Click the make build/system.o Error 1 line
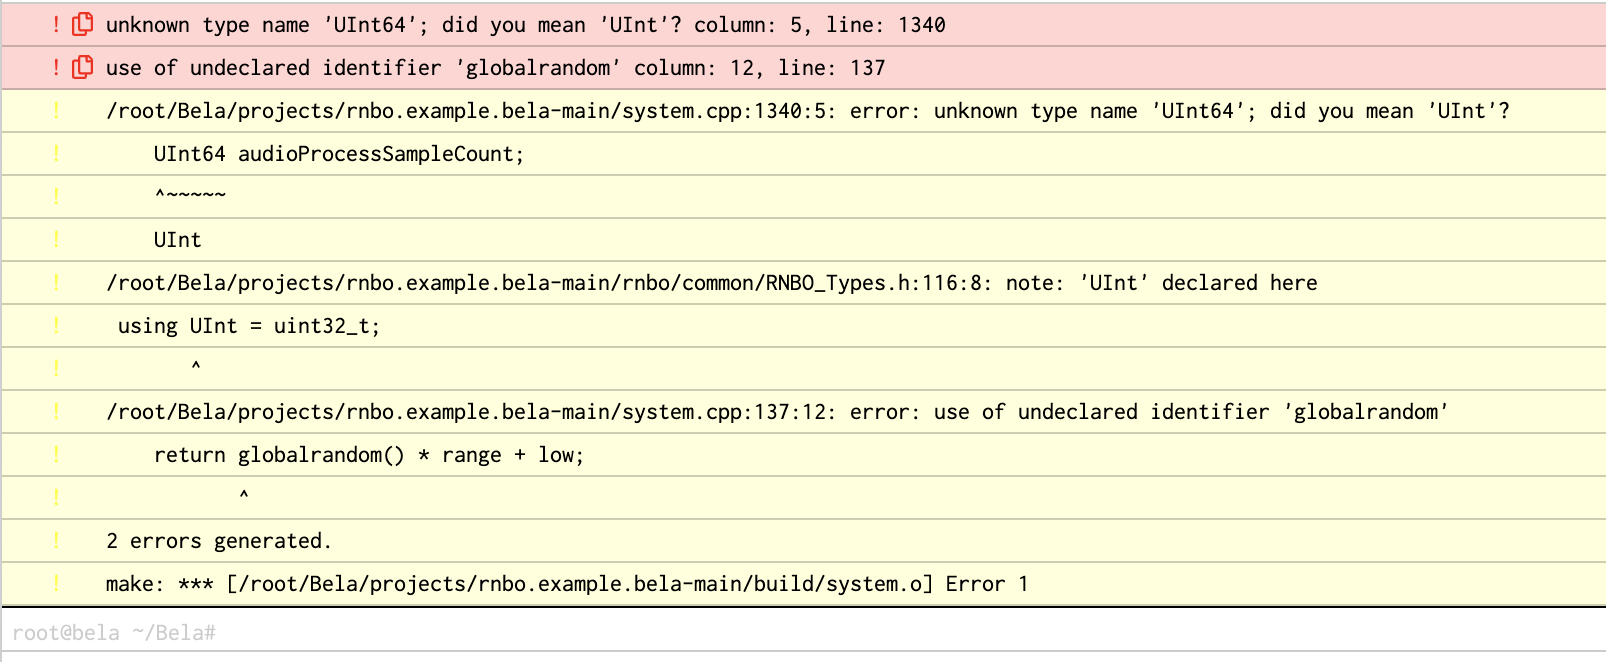 click(x=566, y=584)
